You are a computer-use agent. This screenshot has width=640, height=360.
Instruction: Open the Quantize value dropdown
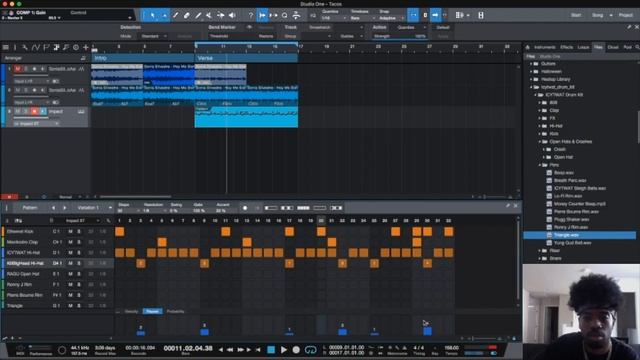(333, 18)
